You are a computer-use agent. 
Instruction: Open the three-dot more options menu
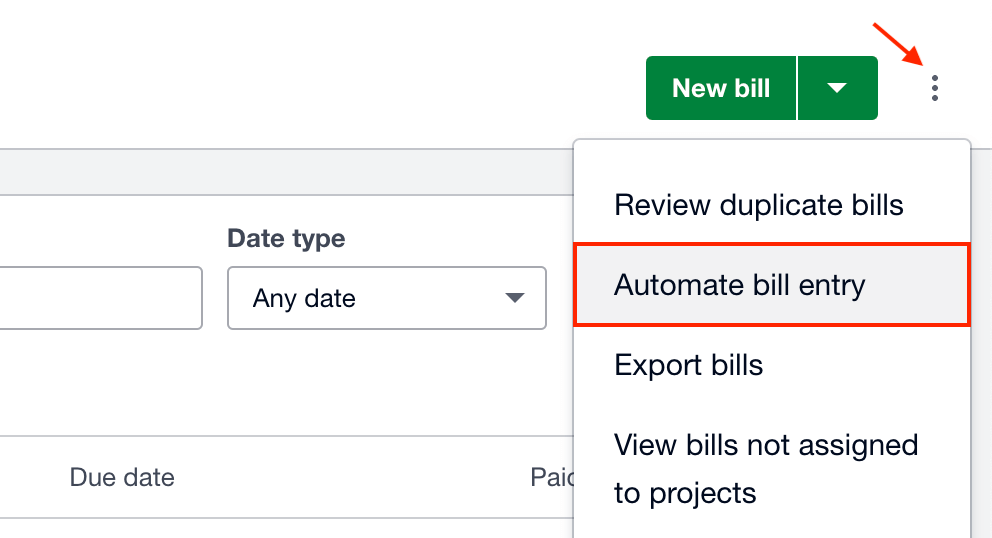point(934,88)
